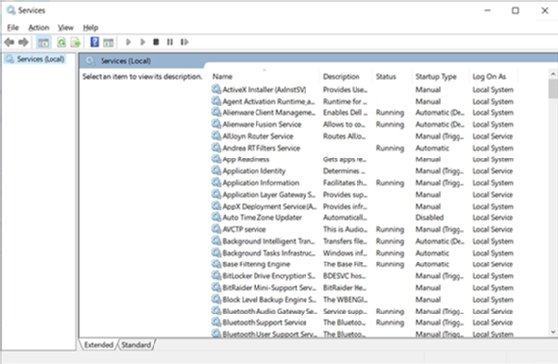This screenshot has height=364, width=558.
Task: Click 'The WBENGI..' description text
Action: [x=344, y=299]
